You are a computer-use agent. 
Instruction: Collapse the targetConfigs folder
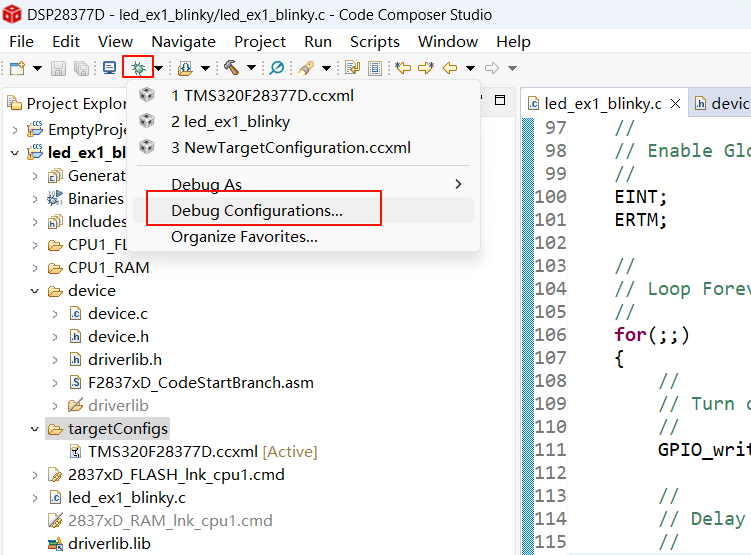(x=34, y=429)
